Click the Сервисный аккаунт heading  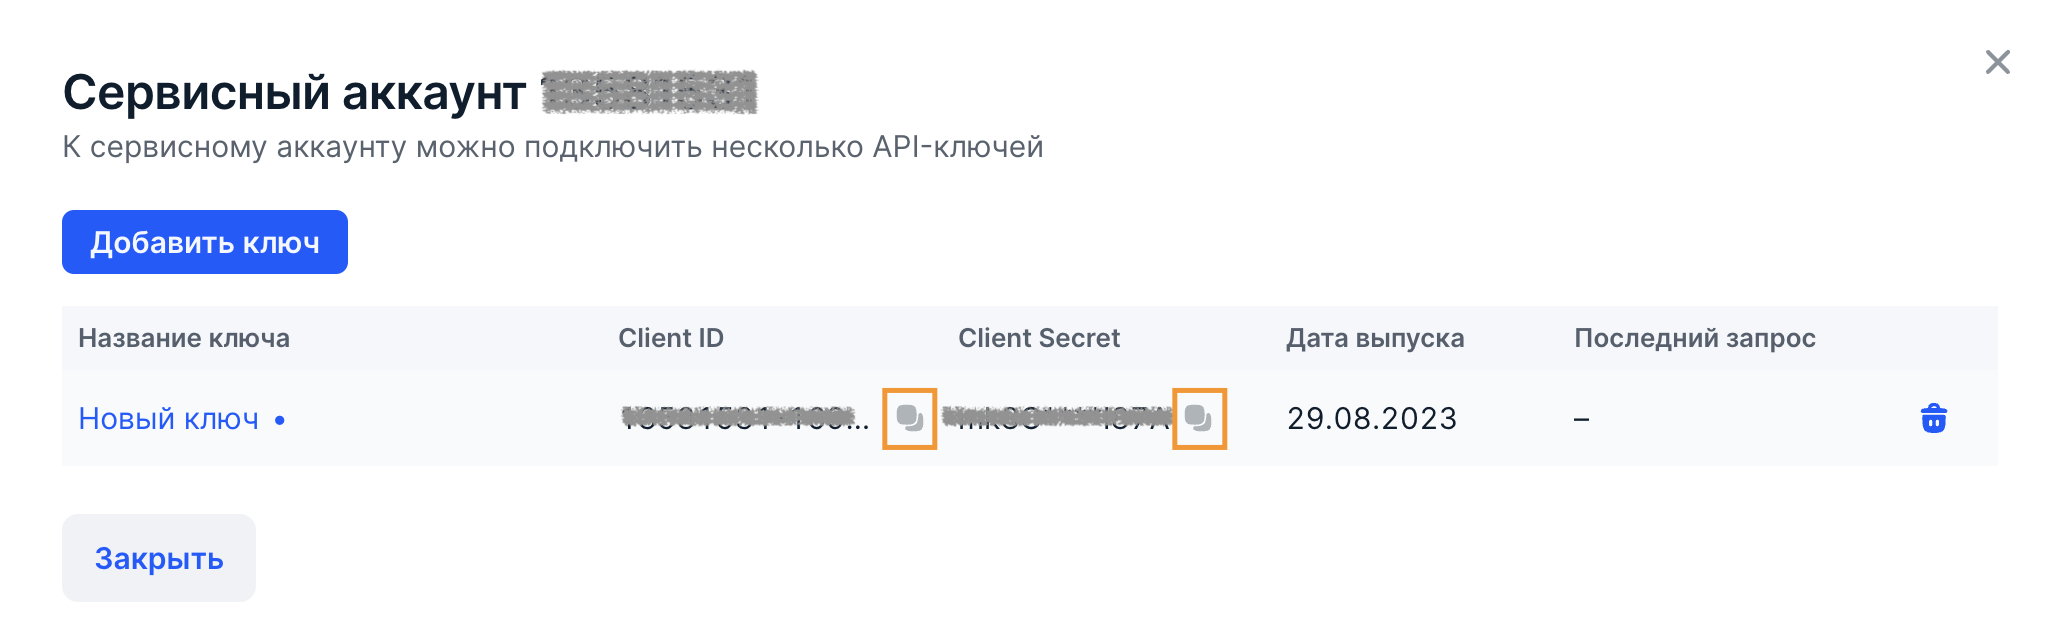(x=294, y=93)
